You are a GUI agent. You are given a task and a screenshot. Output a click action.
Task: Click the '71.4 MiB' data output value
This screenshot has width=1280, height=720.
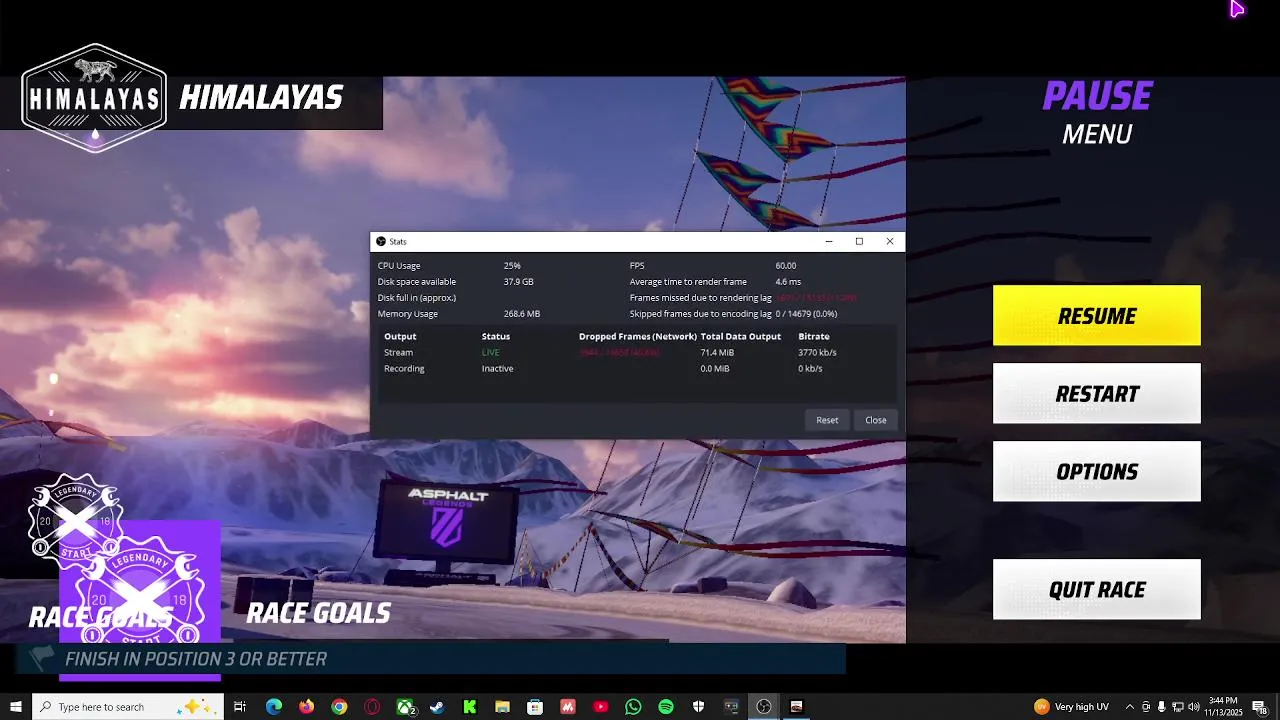pos(717,353)
